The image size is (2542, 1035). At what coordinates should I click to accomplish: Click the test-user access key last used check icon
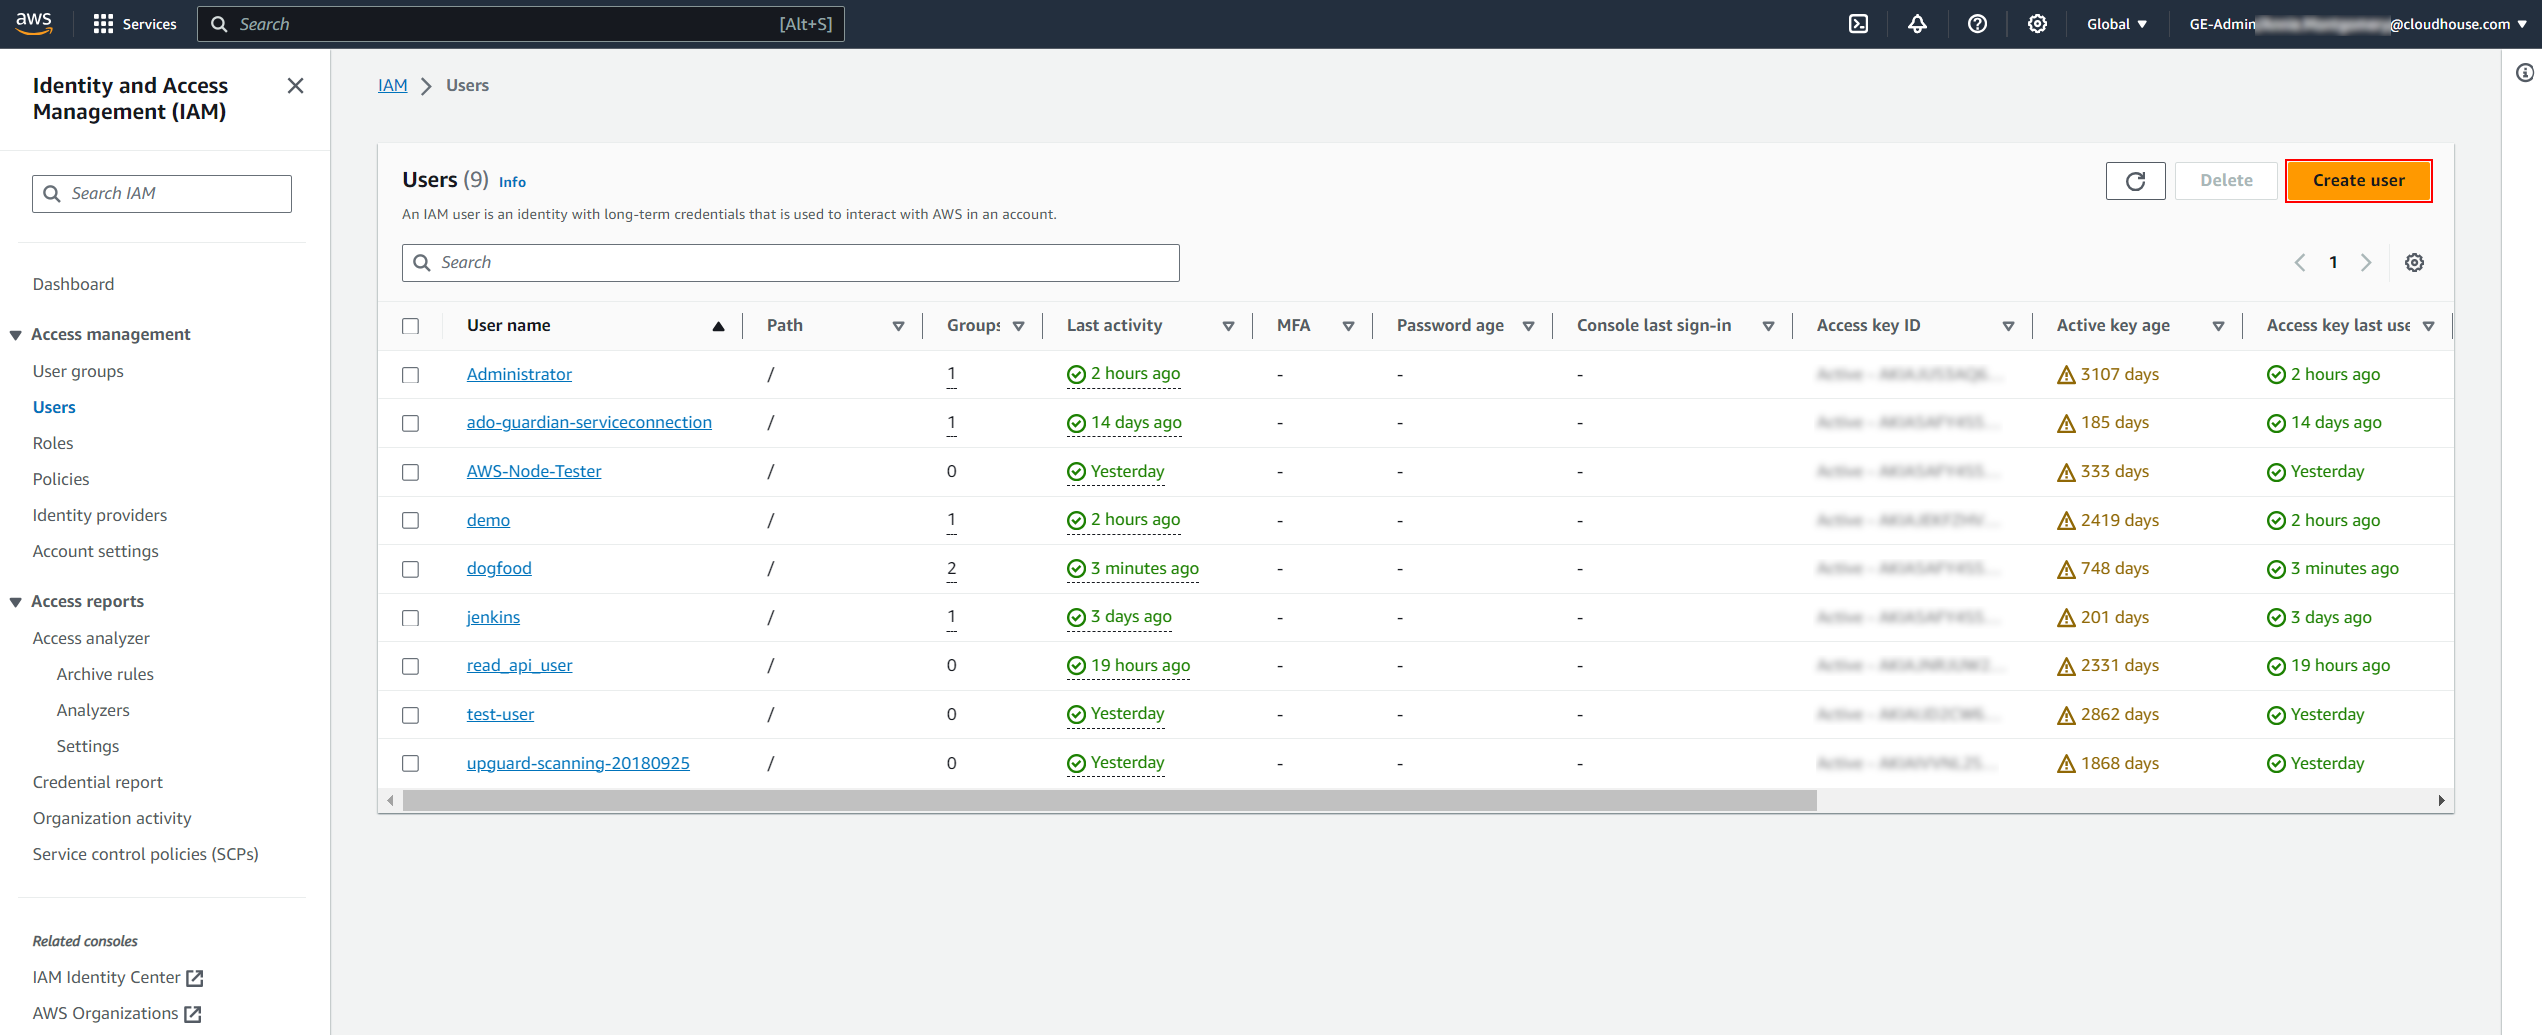(x=2276, y=715)
